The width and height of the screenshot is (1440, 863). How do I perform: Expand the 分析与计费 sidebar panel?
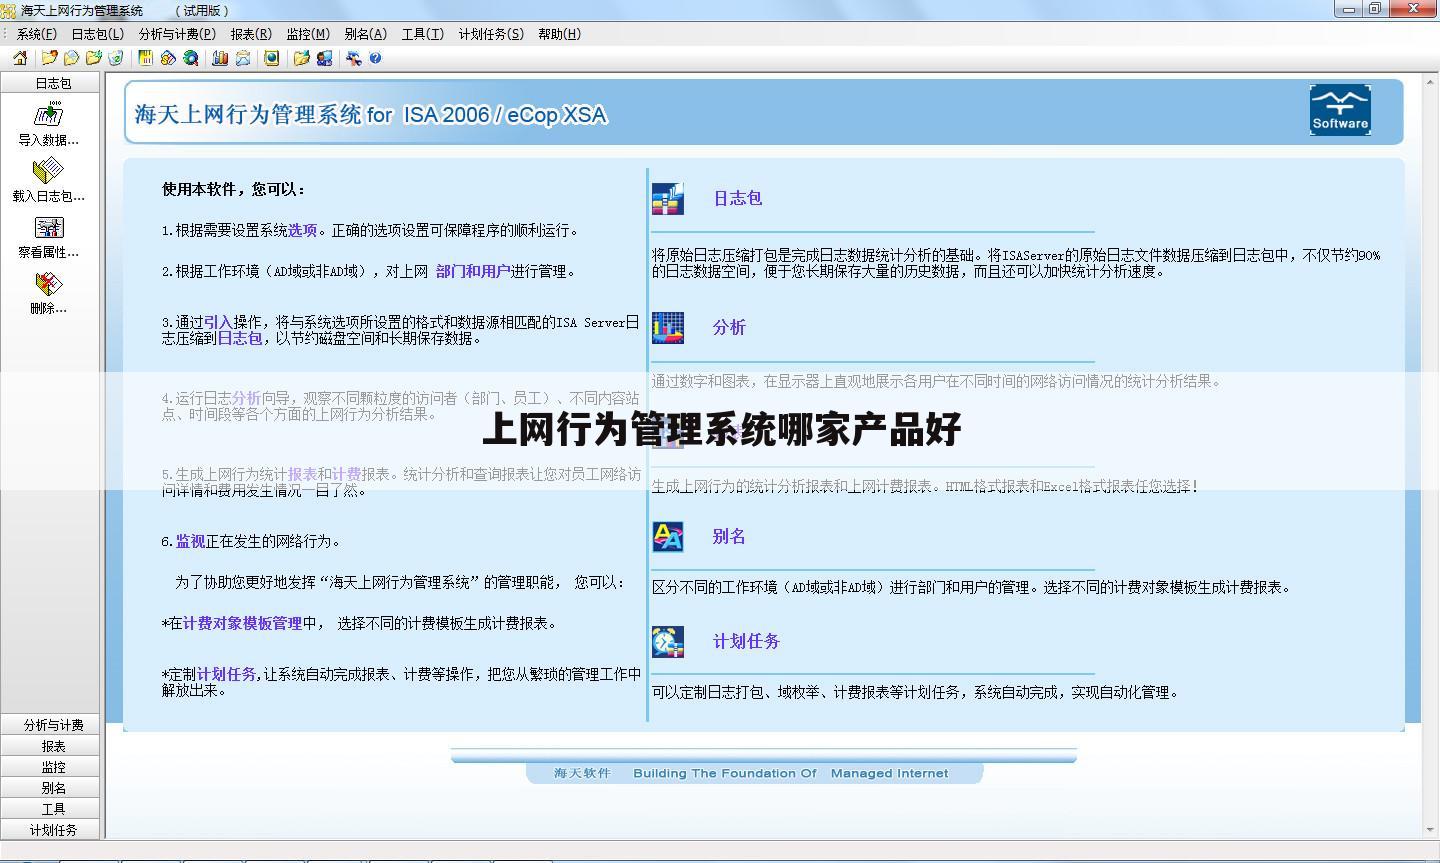point(52,725)
